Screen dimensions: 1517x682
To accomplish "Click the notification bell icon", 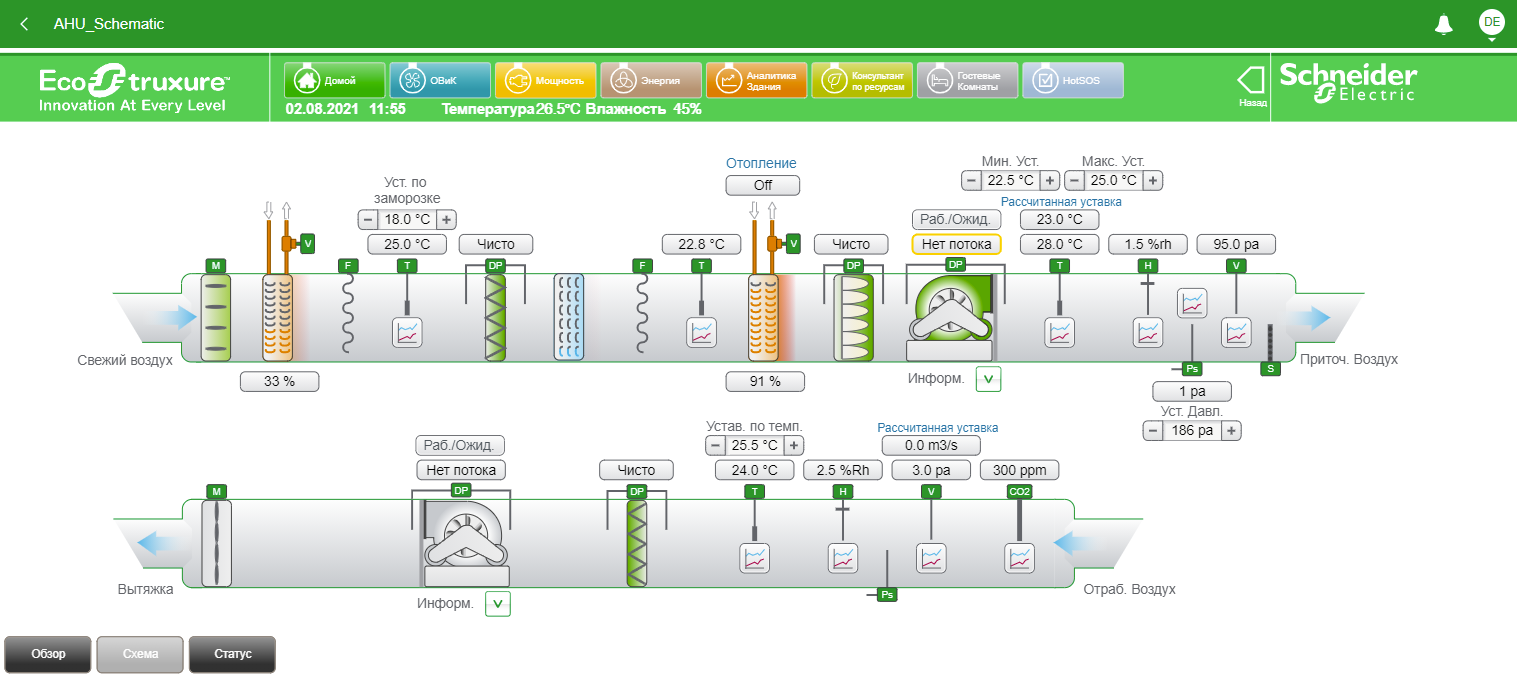I will (1443, 24).
